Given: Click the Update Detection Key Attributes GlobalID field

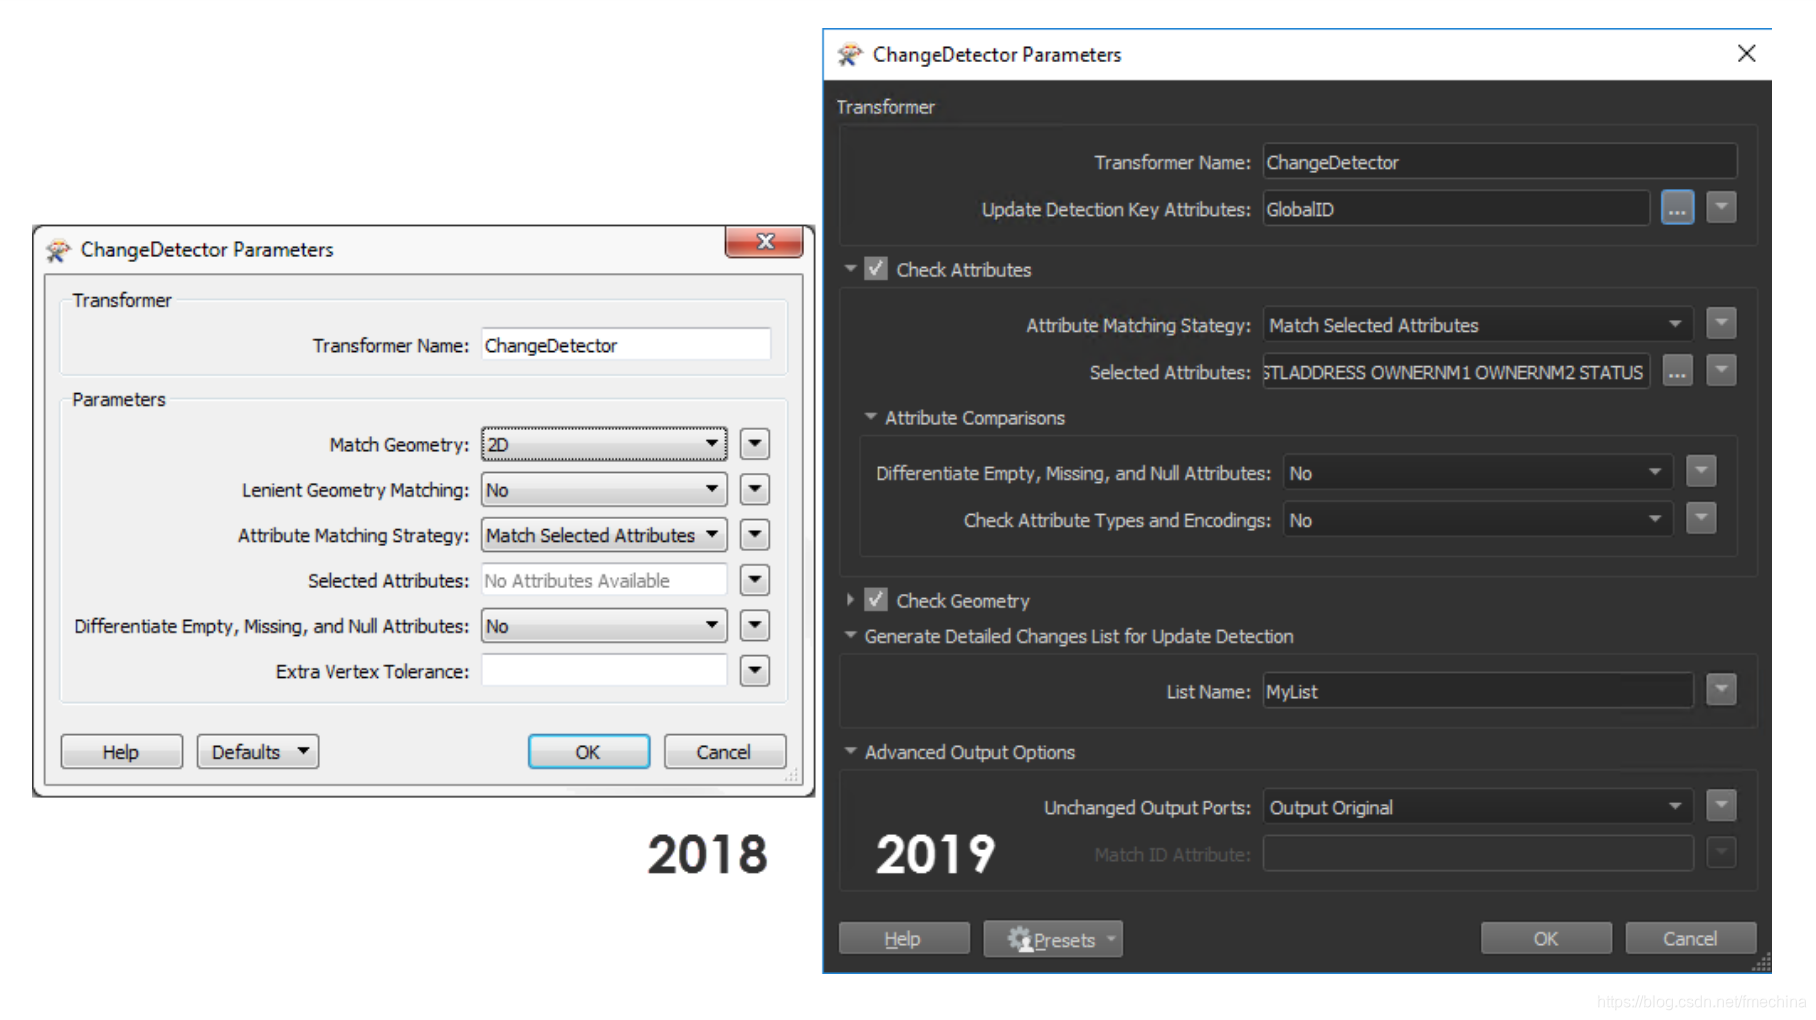Looking at the screenshot, I should point(1456,209).
